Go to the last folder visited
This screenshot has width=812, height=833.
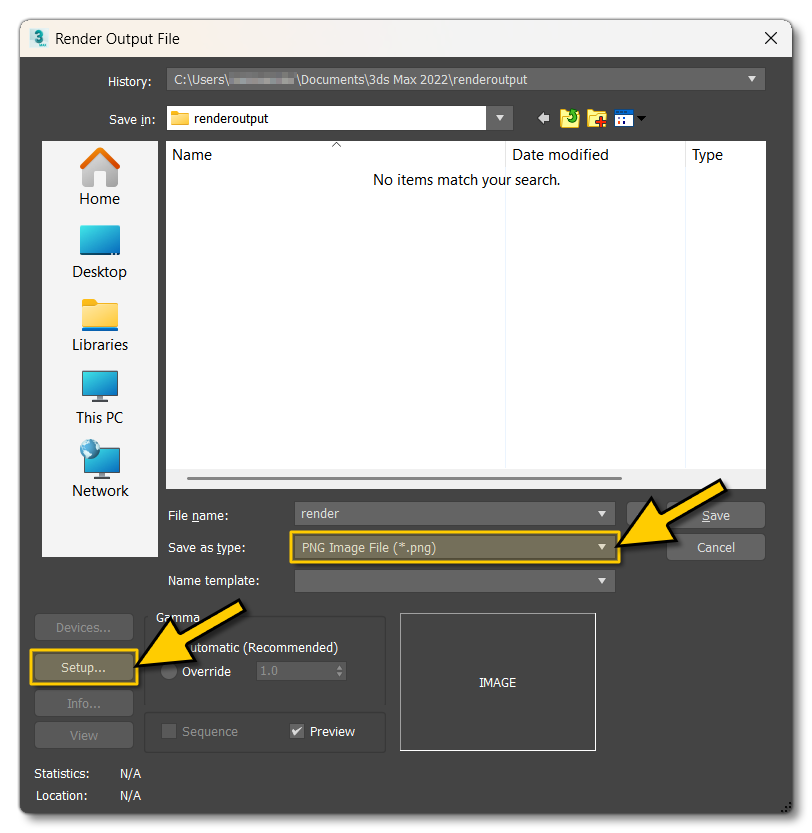(x=569, y=118)
